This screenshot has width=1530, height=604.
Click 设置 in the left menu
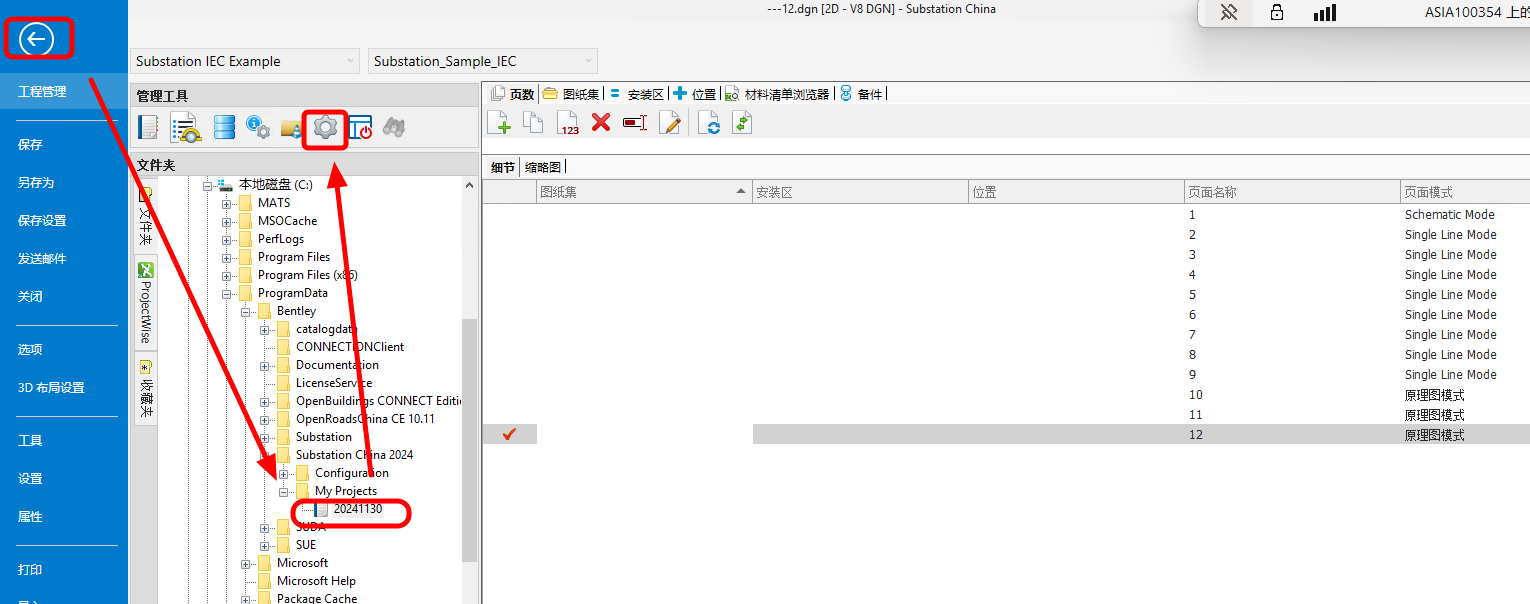tap(30, 478)
